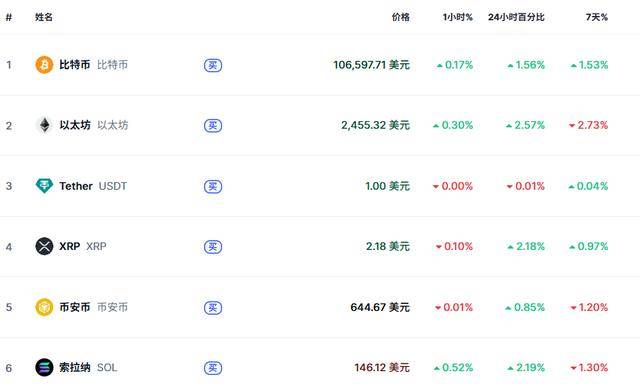The height and width of the screenshot is (384, 640).
Task: Sort by the 姓名 column header
Action: pyautogui.click(x=44, y=17)
